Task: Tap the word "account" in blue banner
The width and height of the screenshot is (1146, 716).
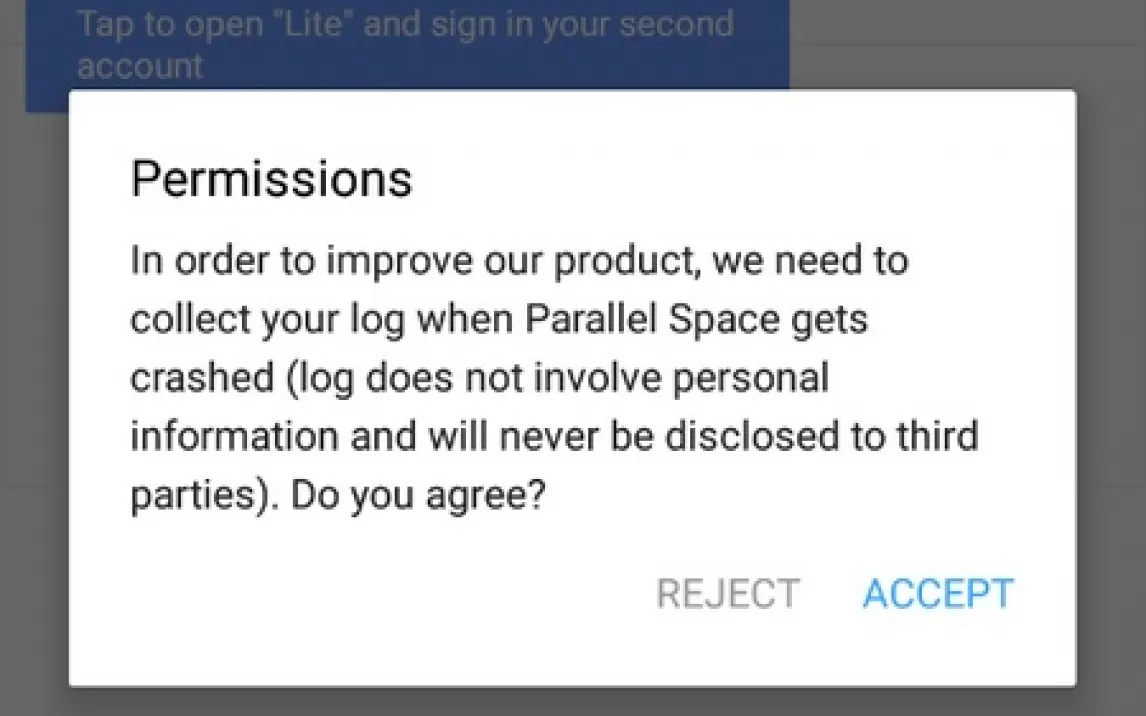Action: click(x=140, y=66)
